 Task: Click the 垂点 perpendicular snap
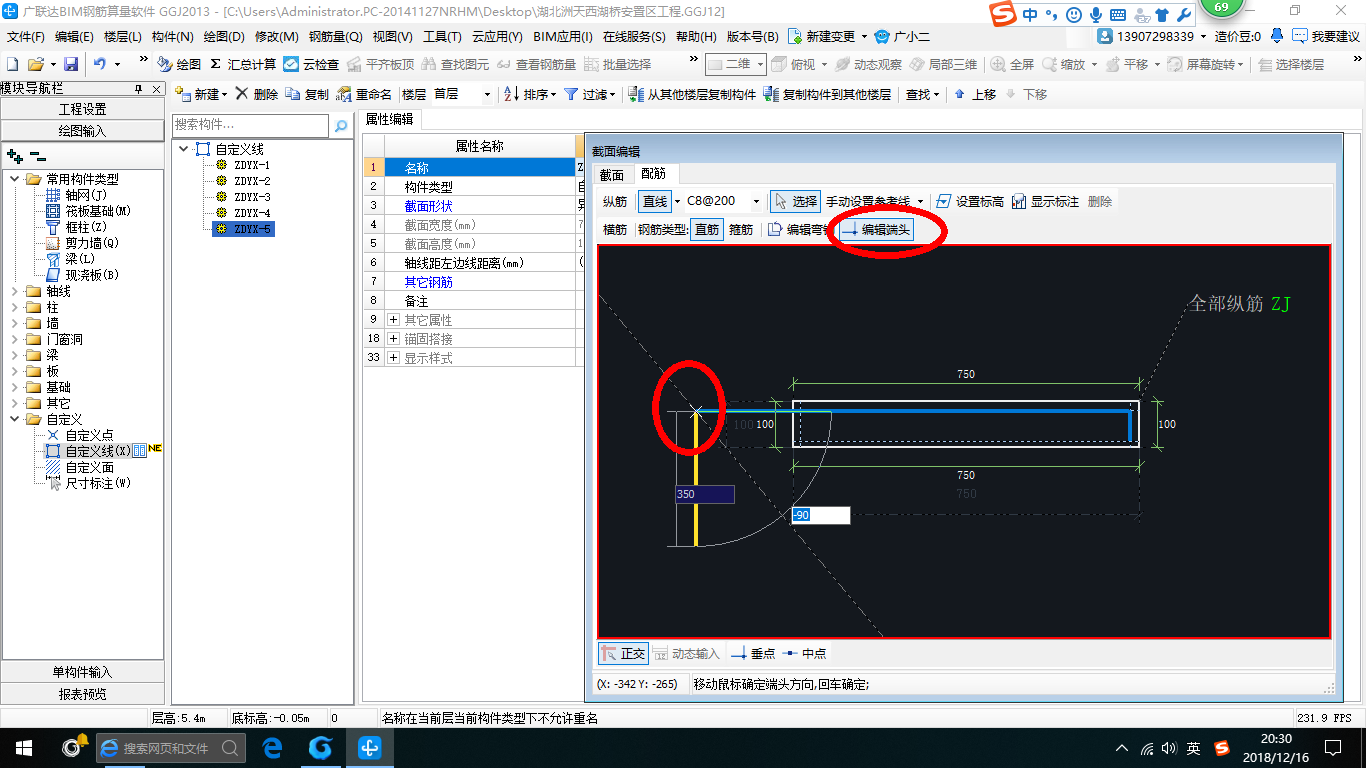pyautogui.click(x=753, y=653)
